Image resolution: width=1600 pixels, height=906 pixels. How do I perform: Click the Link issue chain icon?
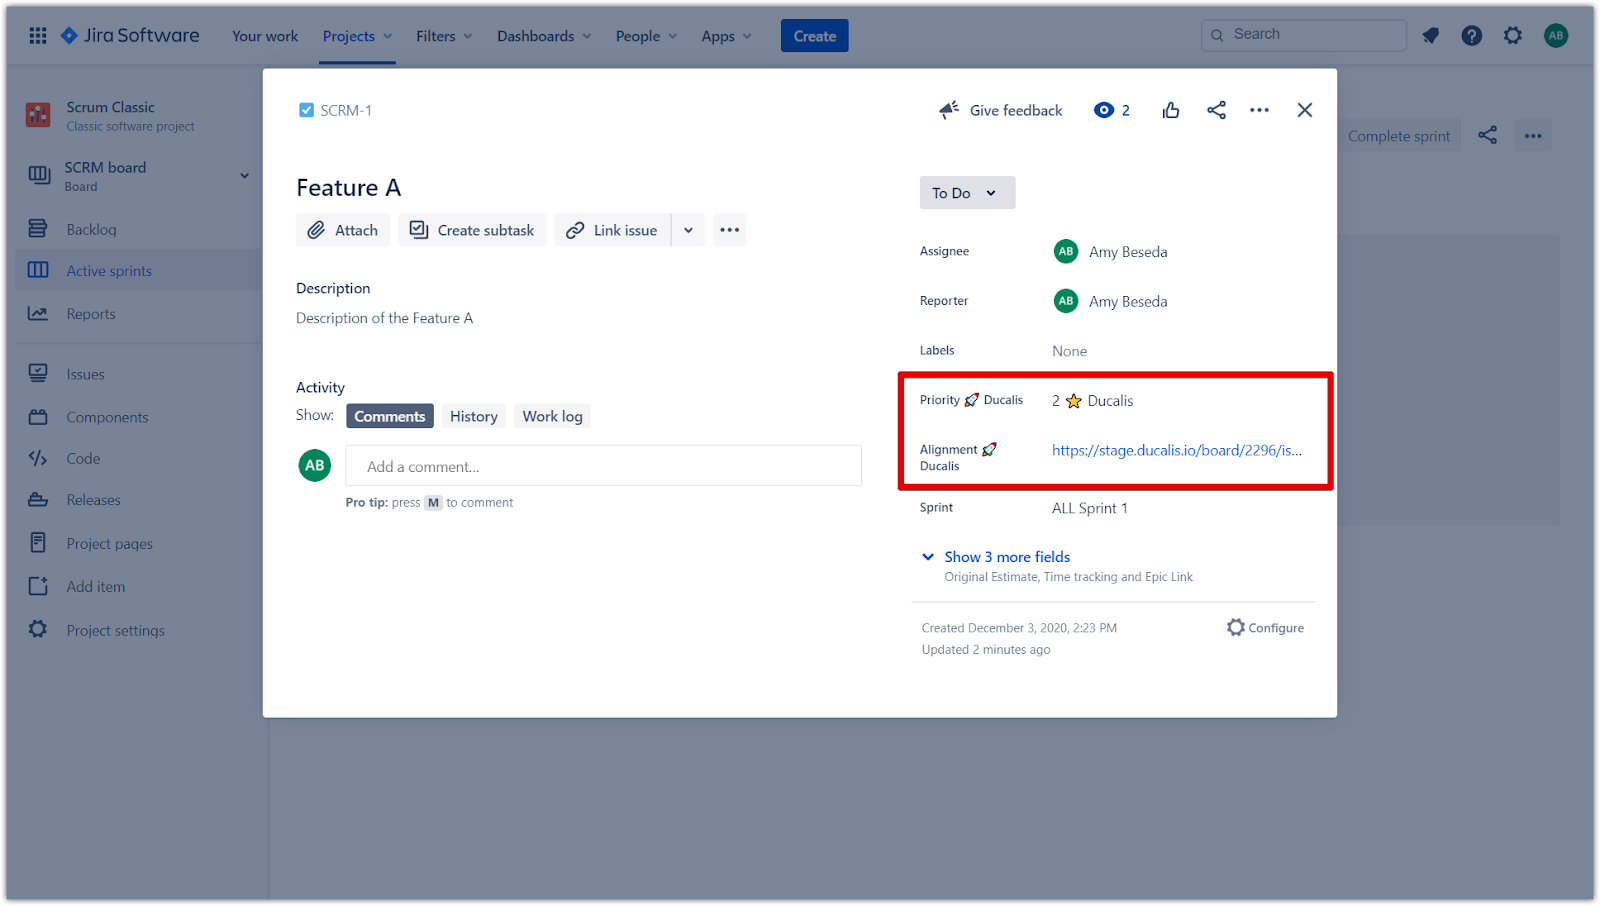[575, 229]
